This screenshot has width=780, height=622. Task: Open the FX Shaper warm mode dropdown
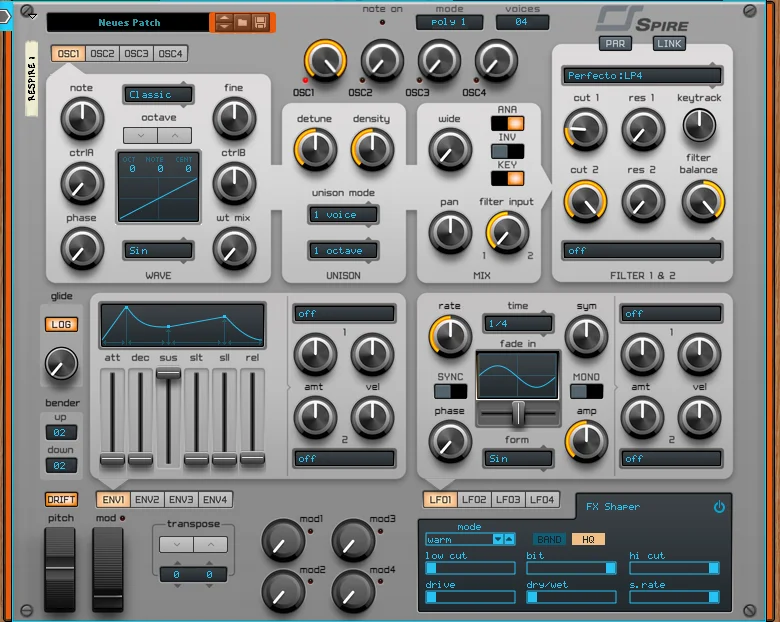click(x=470, y=539)
